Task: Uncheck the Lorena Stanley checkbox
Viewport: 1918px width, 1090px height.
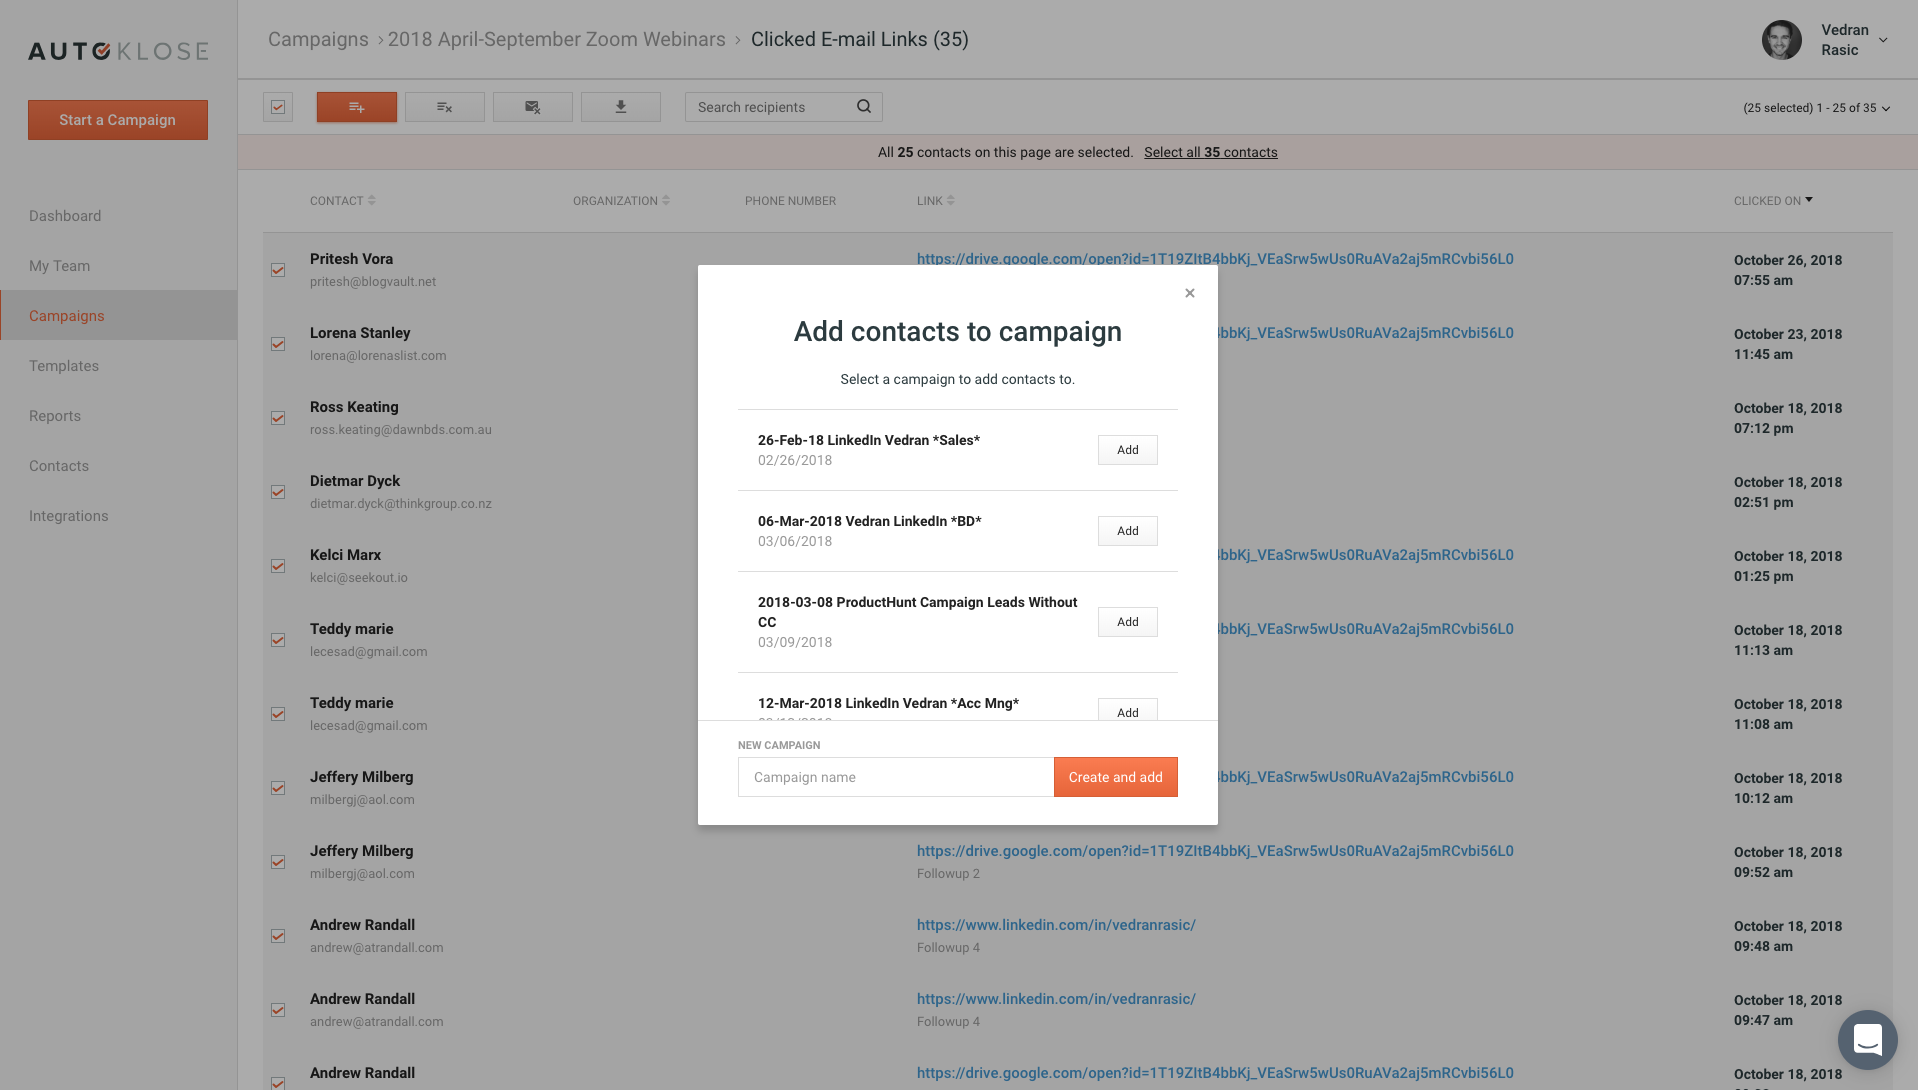Action: [x=278, y=344]
